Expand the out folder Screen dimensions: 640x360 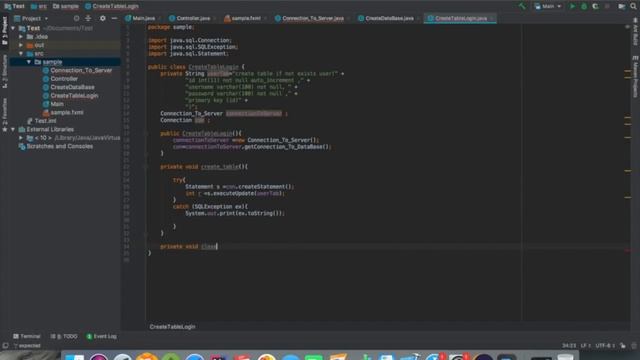21,45
